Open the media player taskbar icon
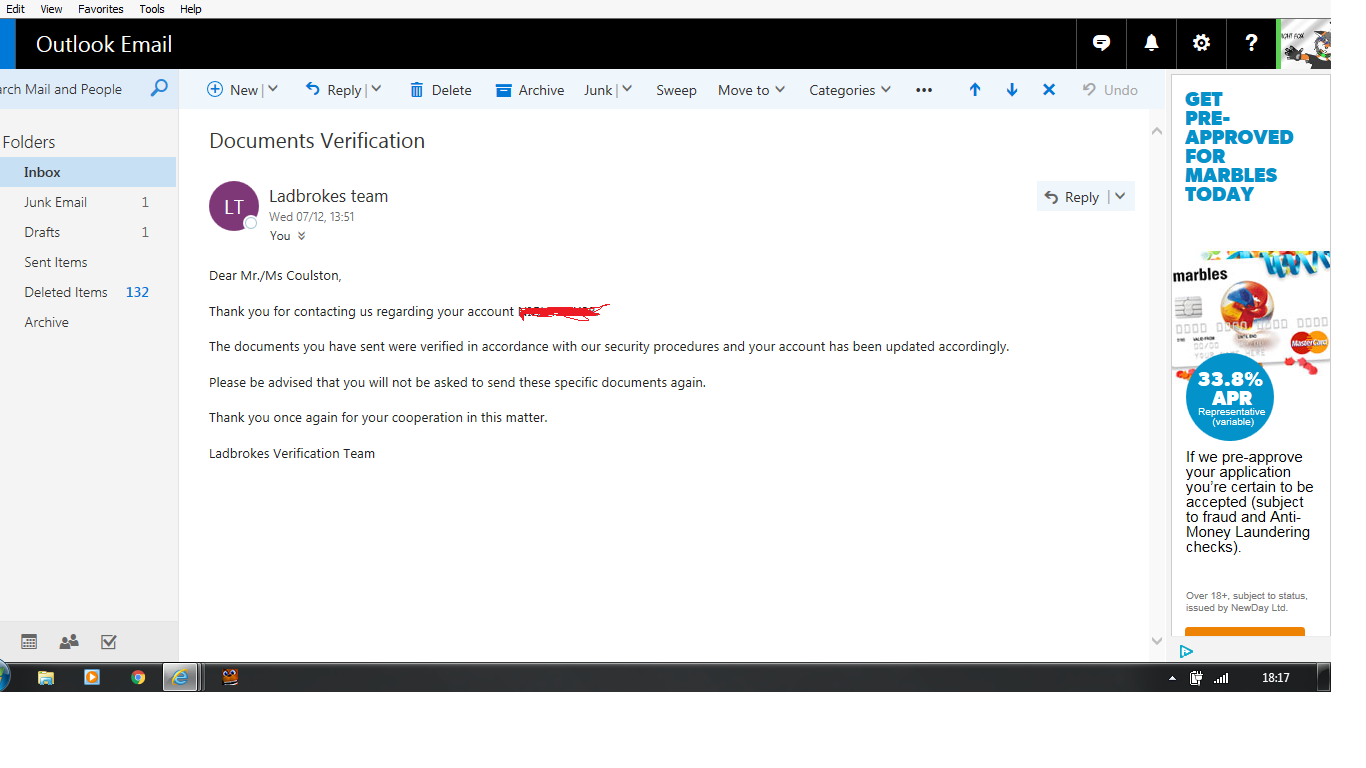Image resolution: width=1366 pixels, height=768 pixels. point(92,677)
